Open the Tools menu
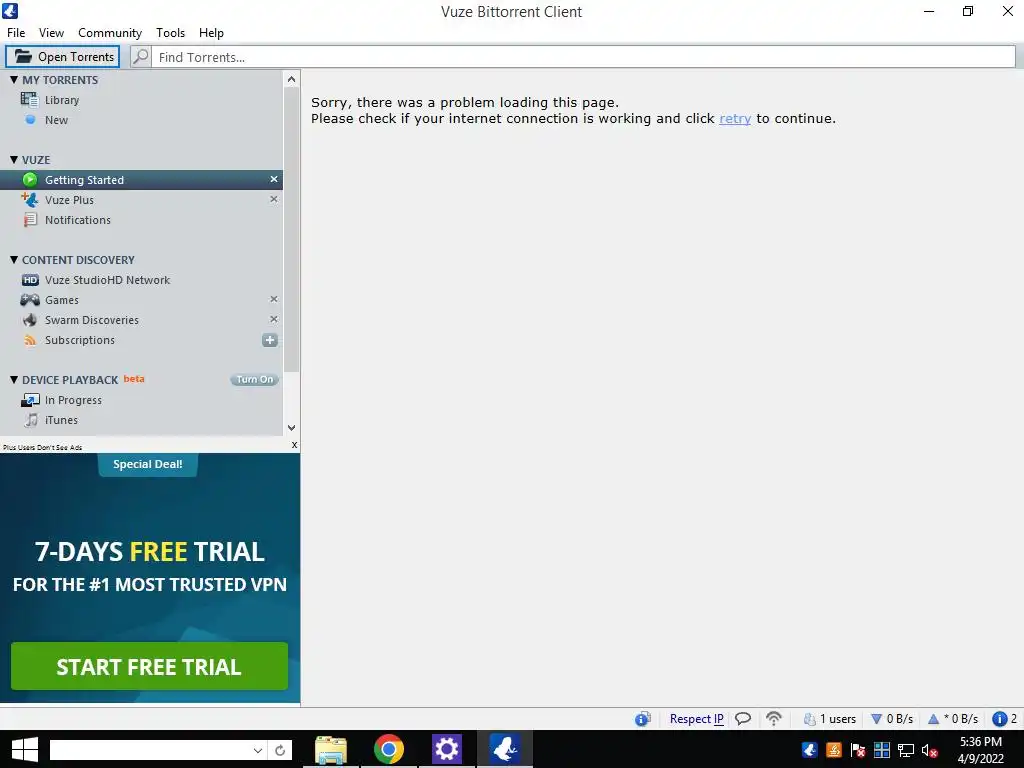 (x=170, y=33)
